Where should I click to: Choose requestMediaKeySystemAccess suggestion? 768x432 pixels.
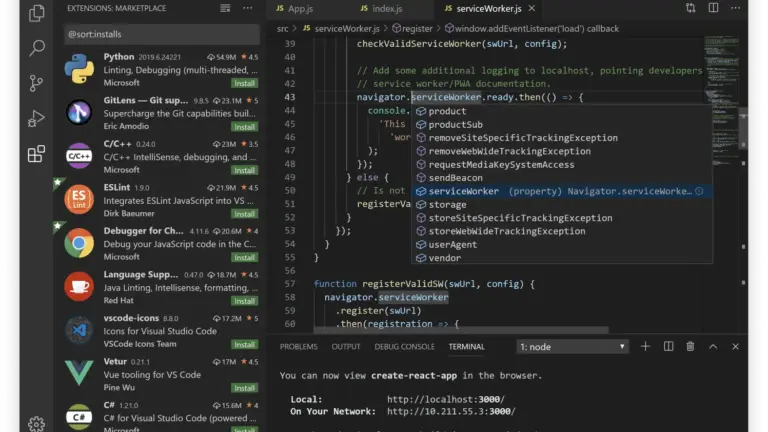[x=562, y=165]
